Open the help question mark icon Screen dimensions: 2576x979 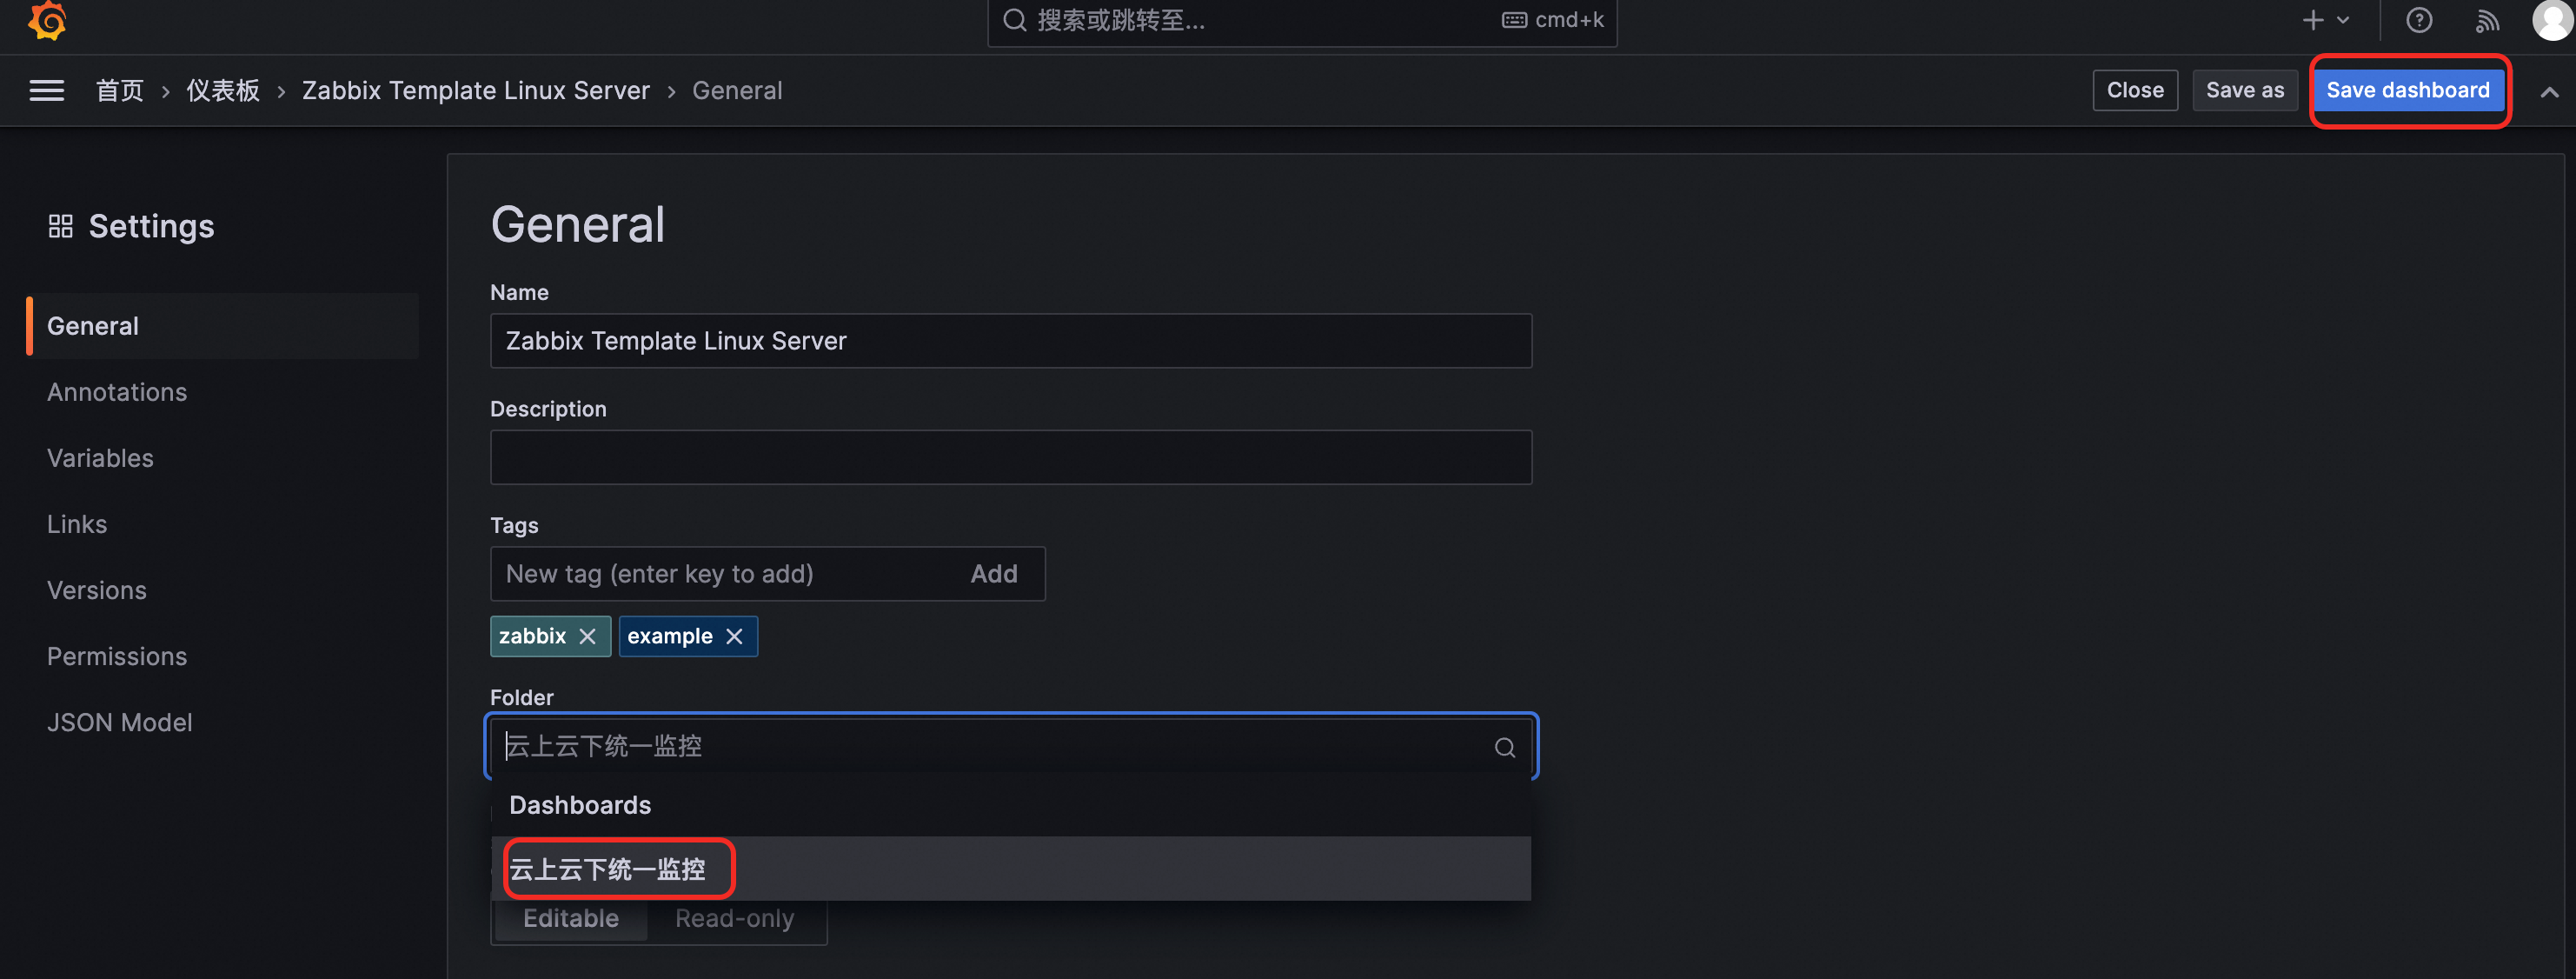2419,20
